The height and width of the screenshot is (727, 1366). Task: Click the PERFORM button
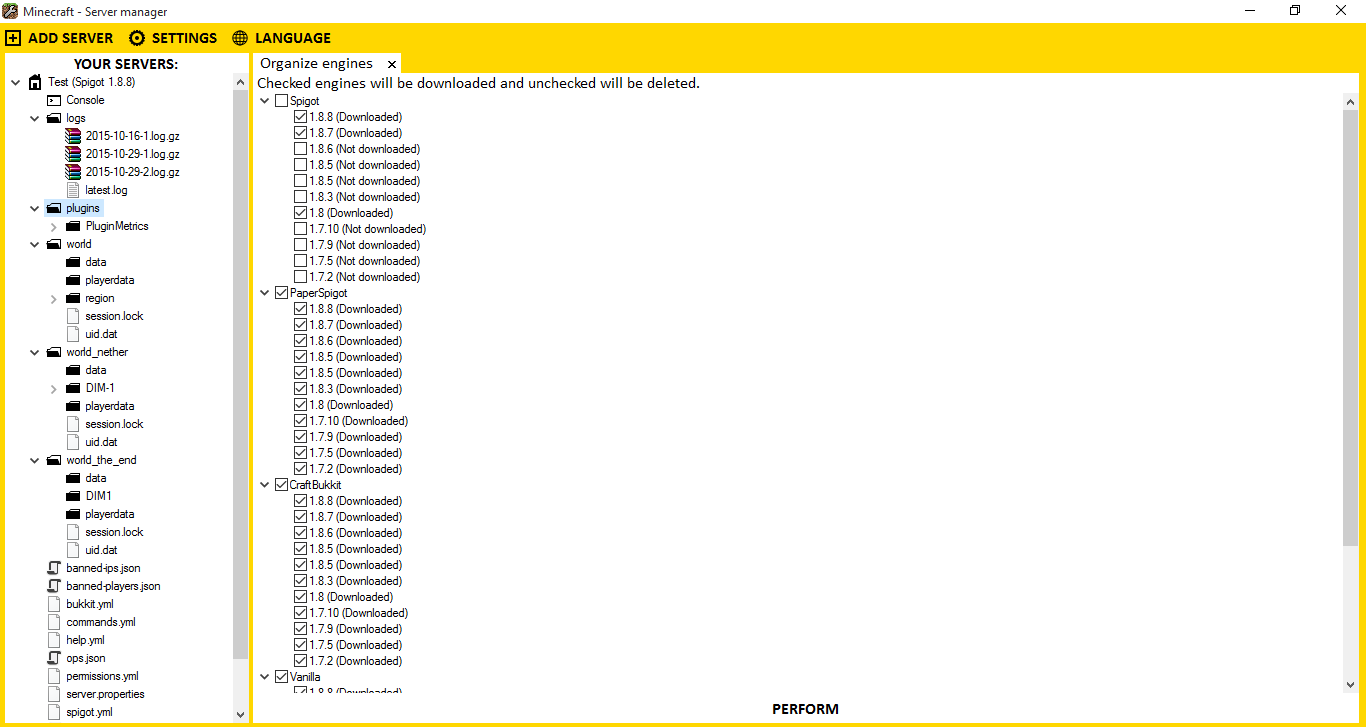(x=805, y=709)
